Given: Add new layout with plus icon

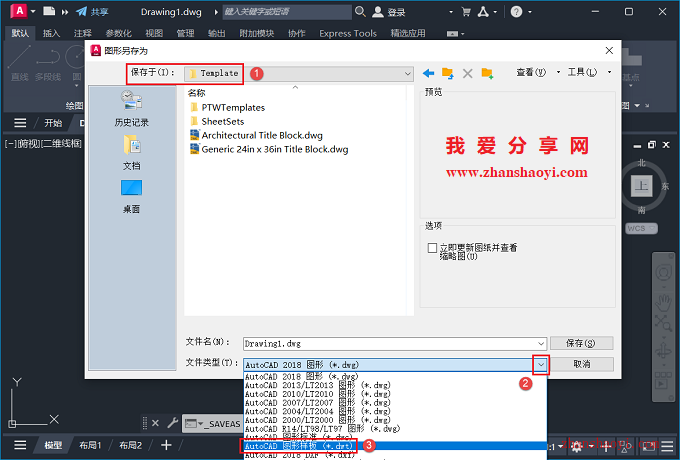Looking at the screenshot, I should click(166, 445).
